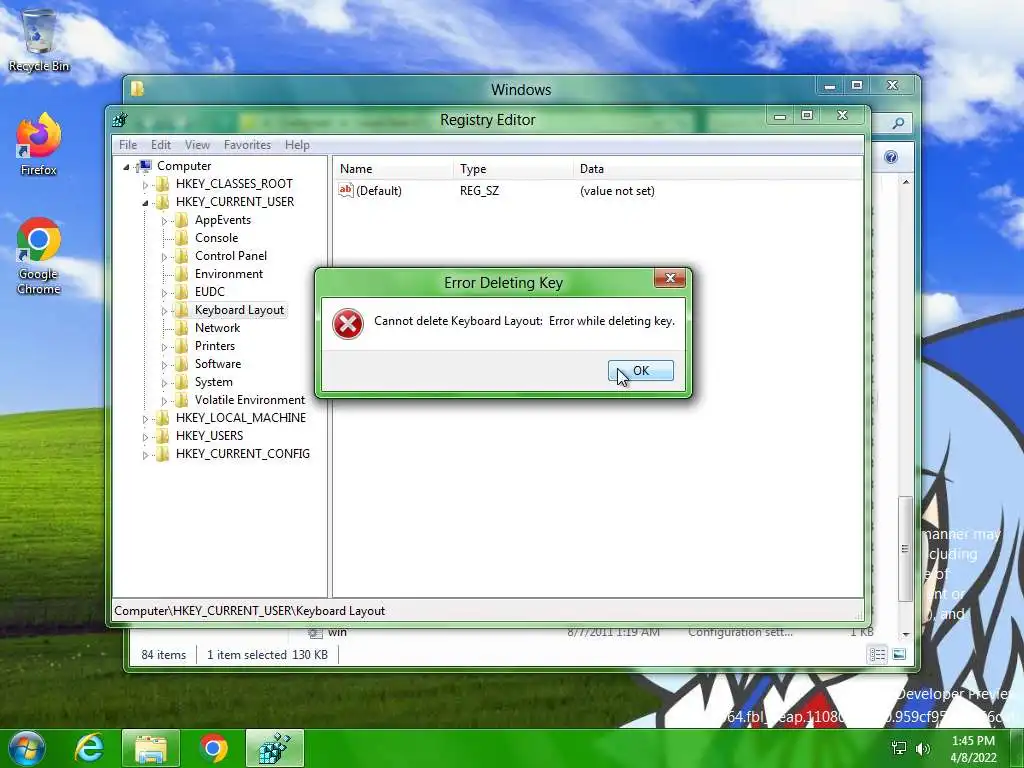
Task: Click the Windows Explorer window folder icon
Action: pos(136,89)
